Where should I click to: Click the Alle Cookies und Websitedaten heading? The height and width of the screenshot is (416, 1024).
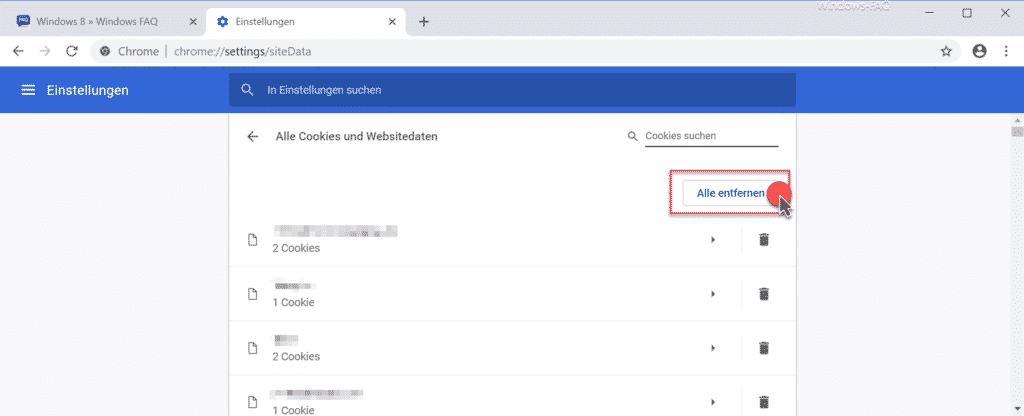click(x=357, y=136)
